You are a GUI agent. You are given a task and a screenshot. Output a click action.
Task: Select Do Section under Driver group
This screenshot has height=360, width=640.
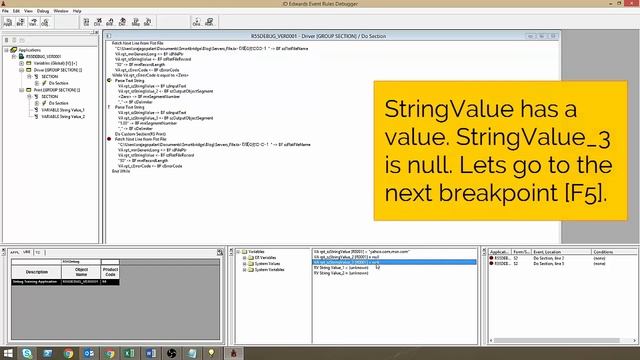pyautogui.click(x=58, y=83)
